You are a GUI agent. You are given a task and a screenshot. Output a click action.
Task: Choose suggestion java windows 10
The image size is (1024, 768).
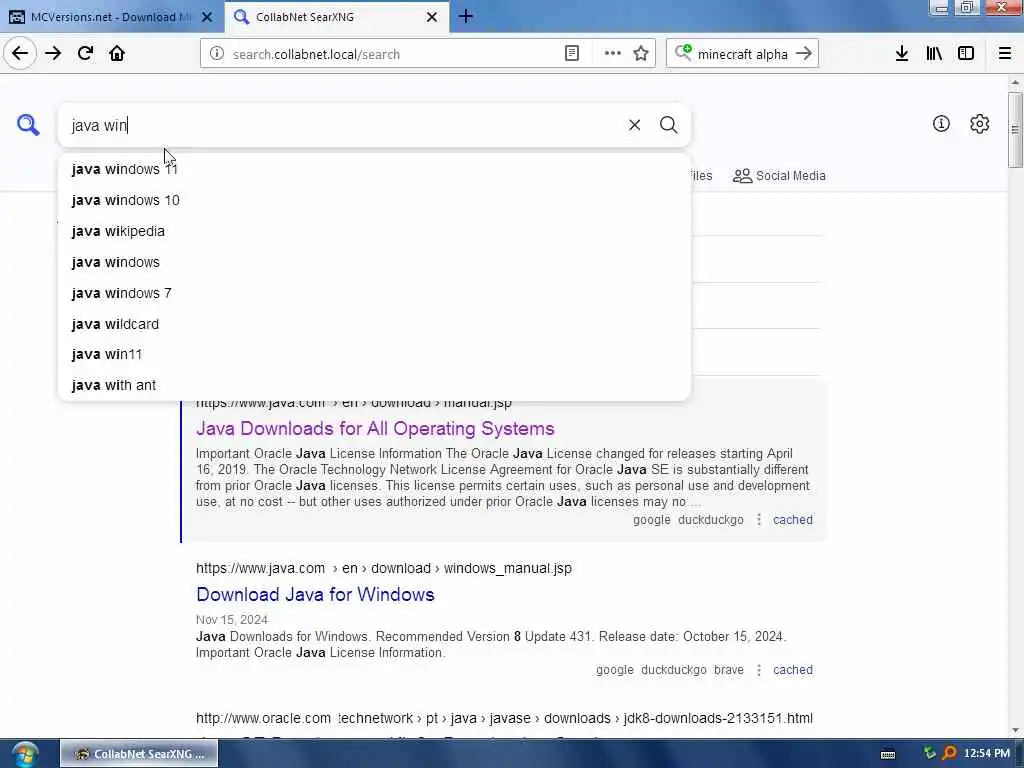374,200
